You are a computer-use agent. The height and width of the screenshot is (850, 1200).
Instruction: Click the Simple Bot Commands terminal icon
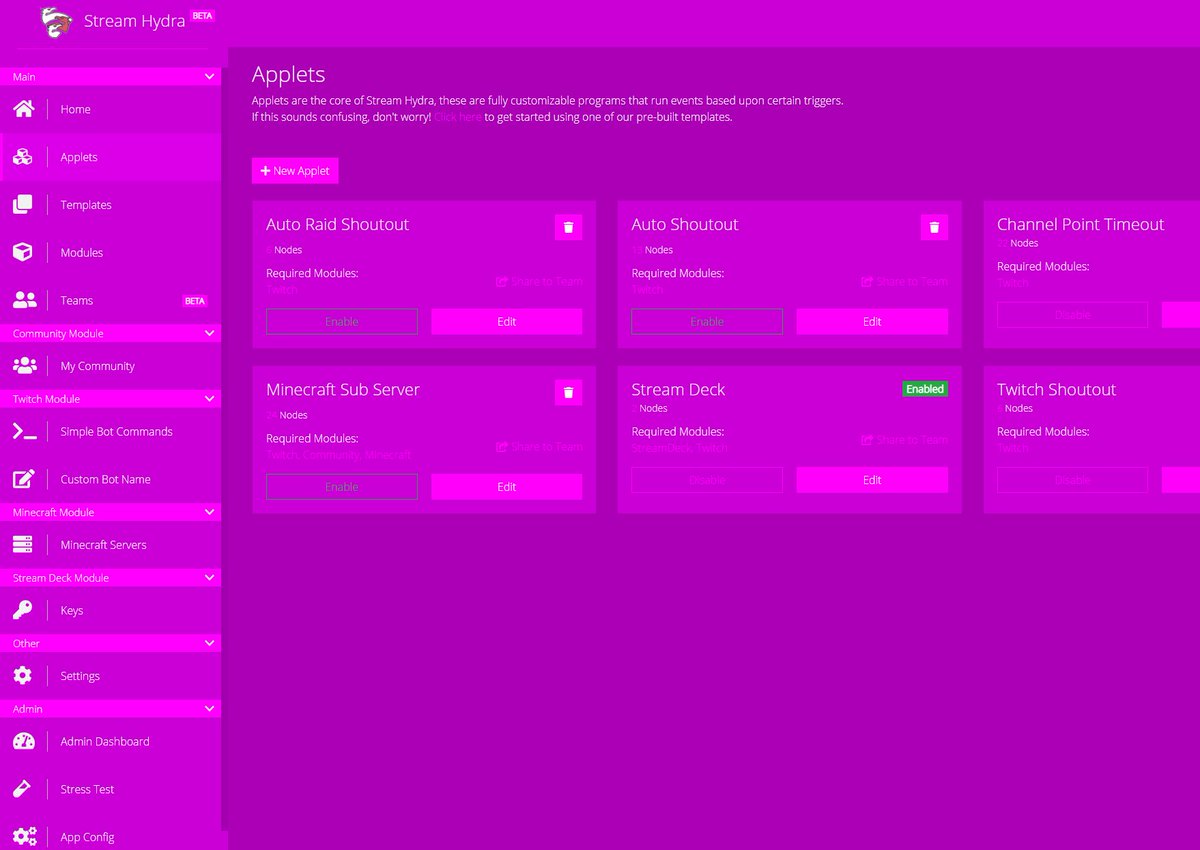click(24, 431)
